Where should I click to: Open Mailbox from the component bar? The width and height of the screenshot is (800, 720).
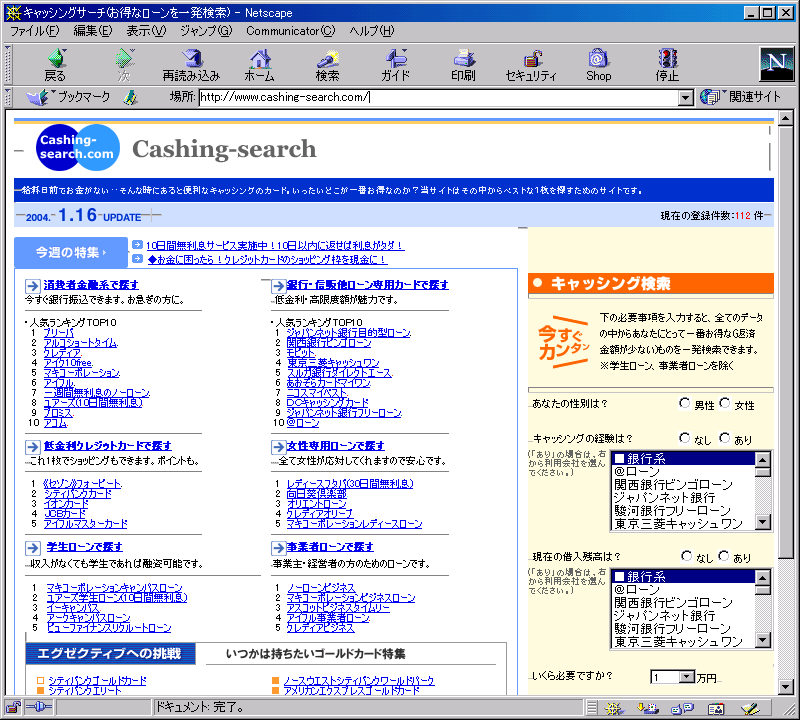click(648, 708)
